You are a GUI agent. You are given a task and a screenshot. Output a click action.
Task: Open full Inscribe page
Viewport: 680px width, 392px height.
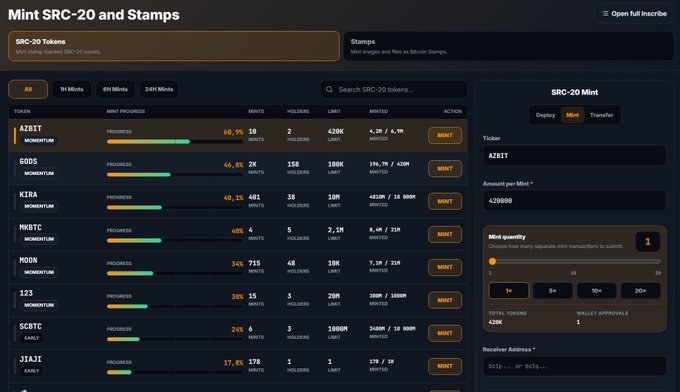pos(634,13)
